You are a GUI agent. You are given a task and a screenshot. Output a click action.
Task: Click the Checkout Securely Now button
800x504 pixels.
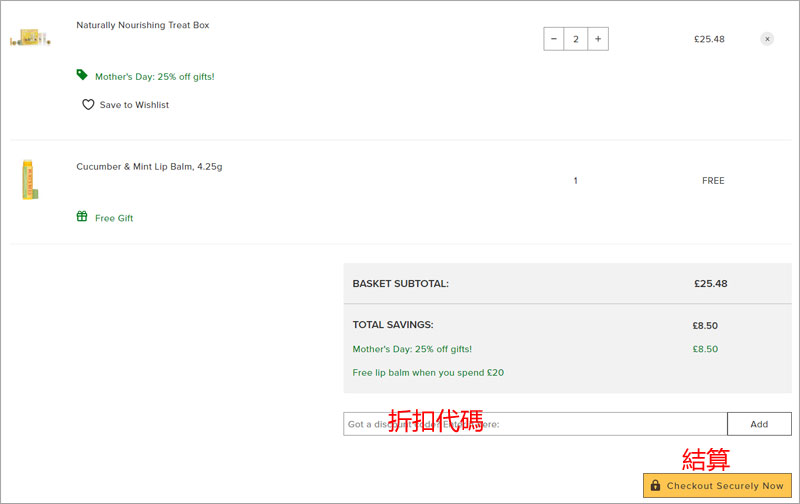coord(716,486)
